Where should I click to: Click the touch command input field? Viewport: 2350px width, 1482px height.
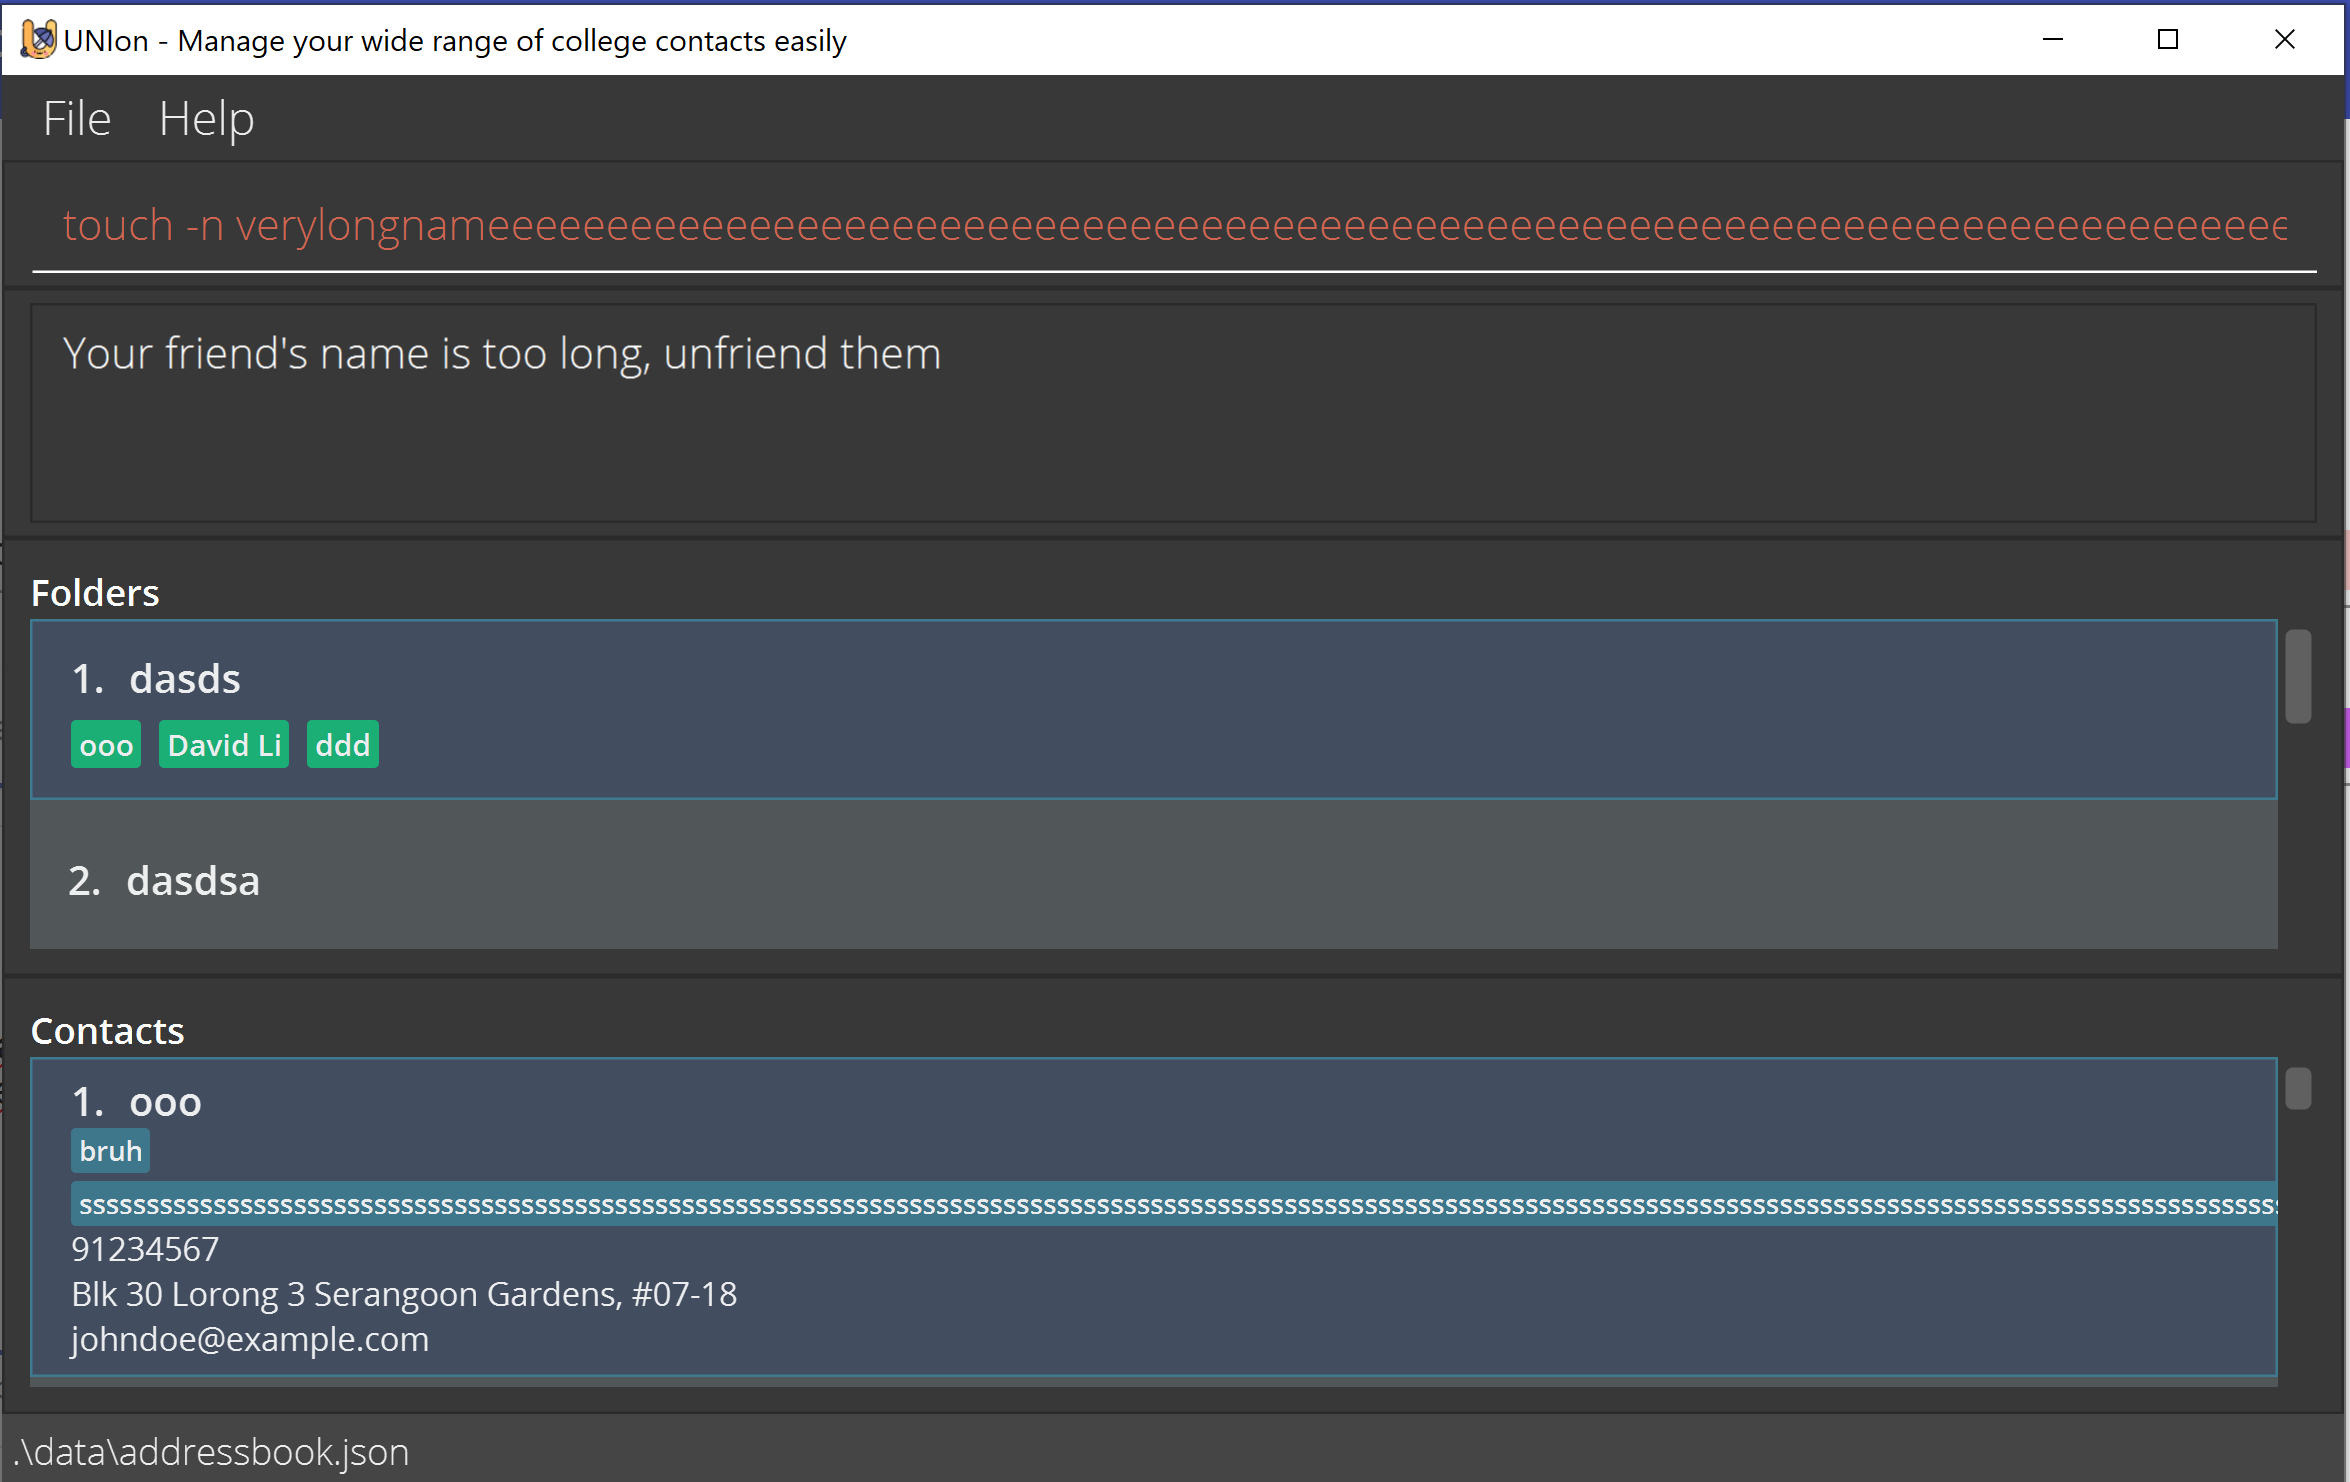point(1172,226)
